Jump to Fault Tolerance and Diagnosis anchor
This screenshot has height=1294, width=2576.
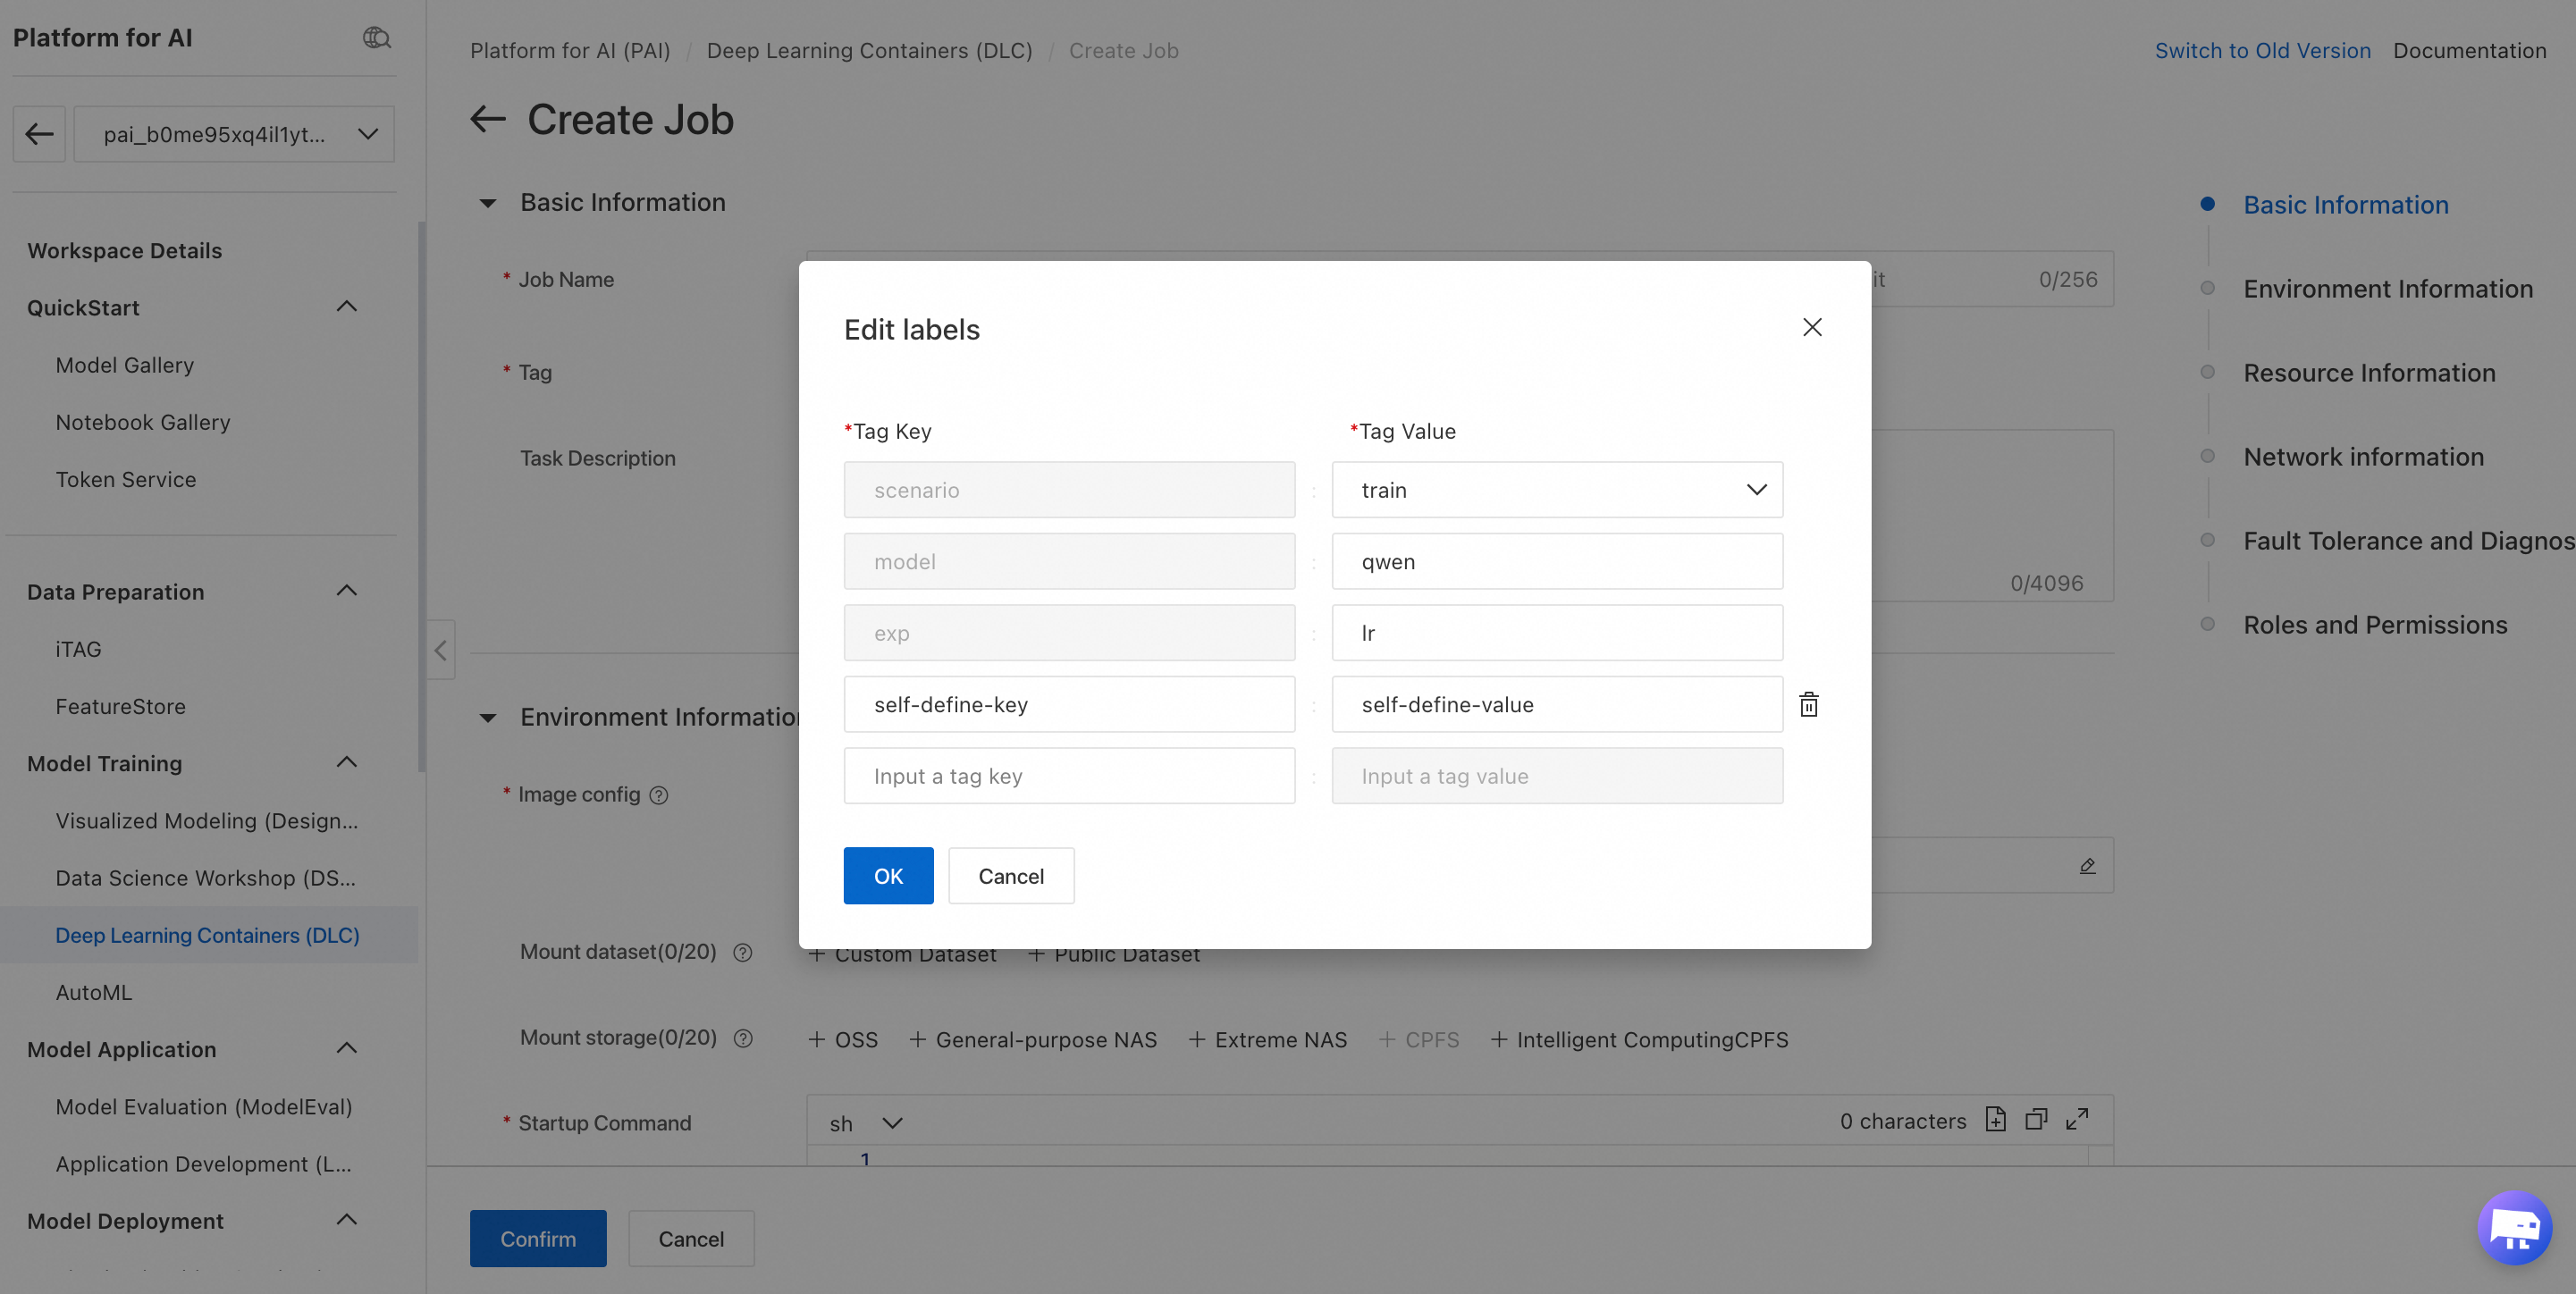2408,541
